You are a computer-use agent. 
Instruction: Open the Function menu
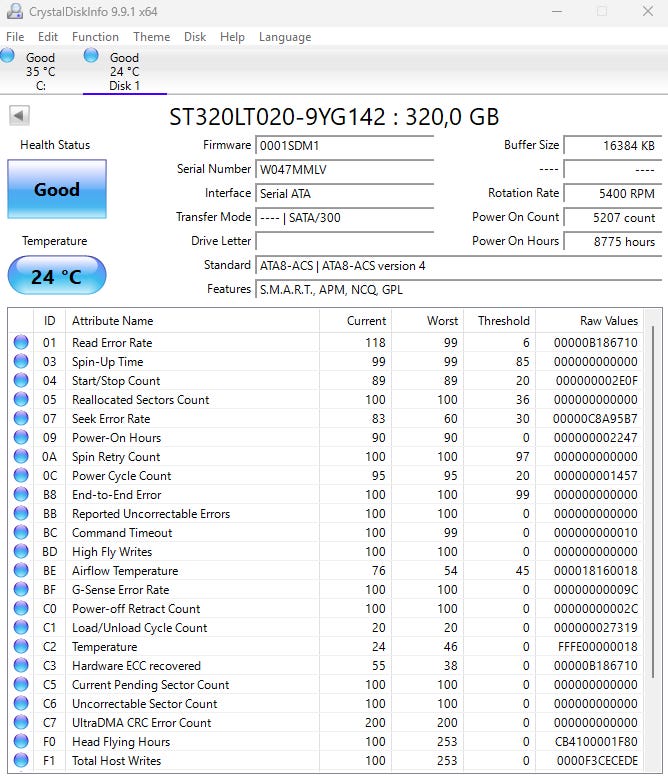click(95, 37)
